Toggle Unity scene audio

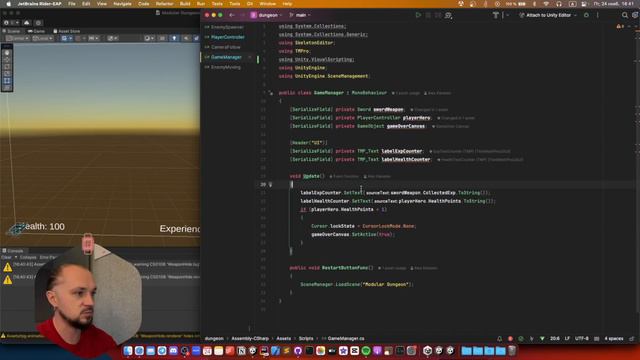tap(186, 38)
